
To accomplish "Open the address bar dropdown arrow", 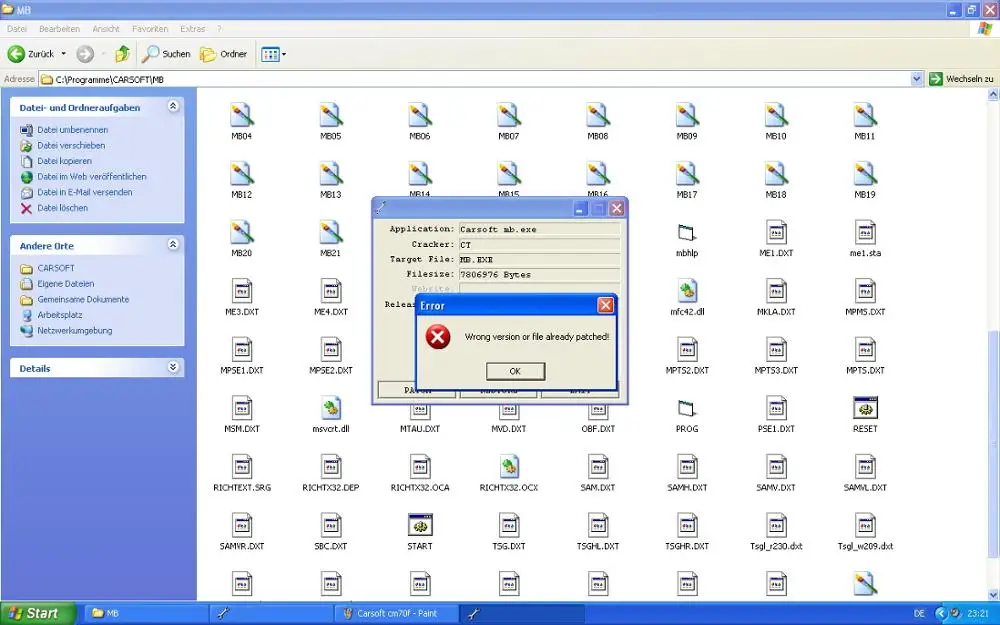I will 916,79.
